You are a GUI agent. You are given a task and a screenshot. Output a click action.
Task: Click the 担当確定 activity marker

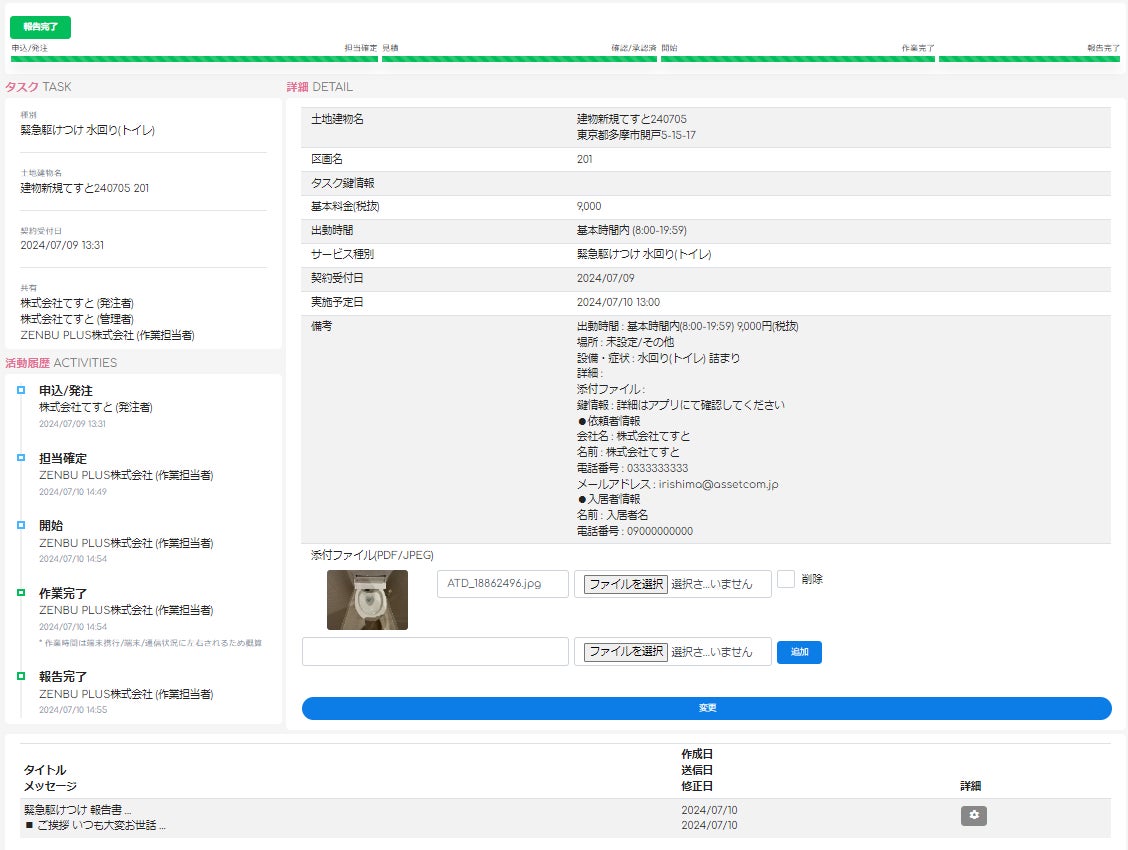[x=21, y=457]
